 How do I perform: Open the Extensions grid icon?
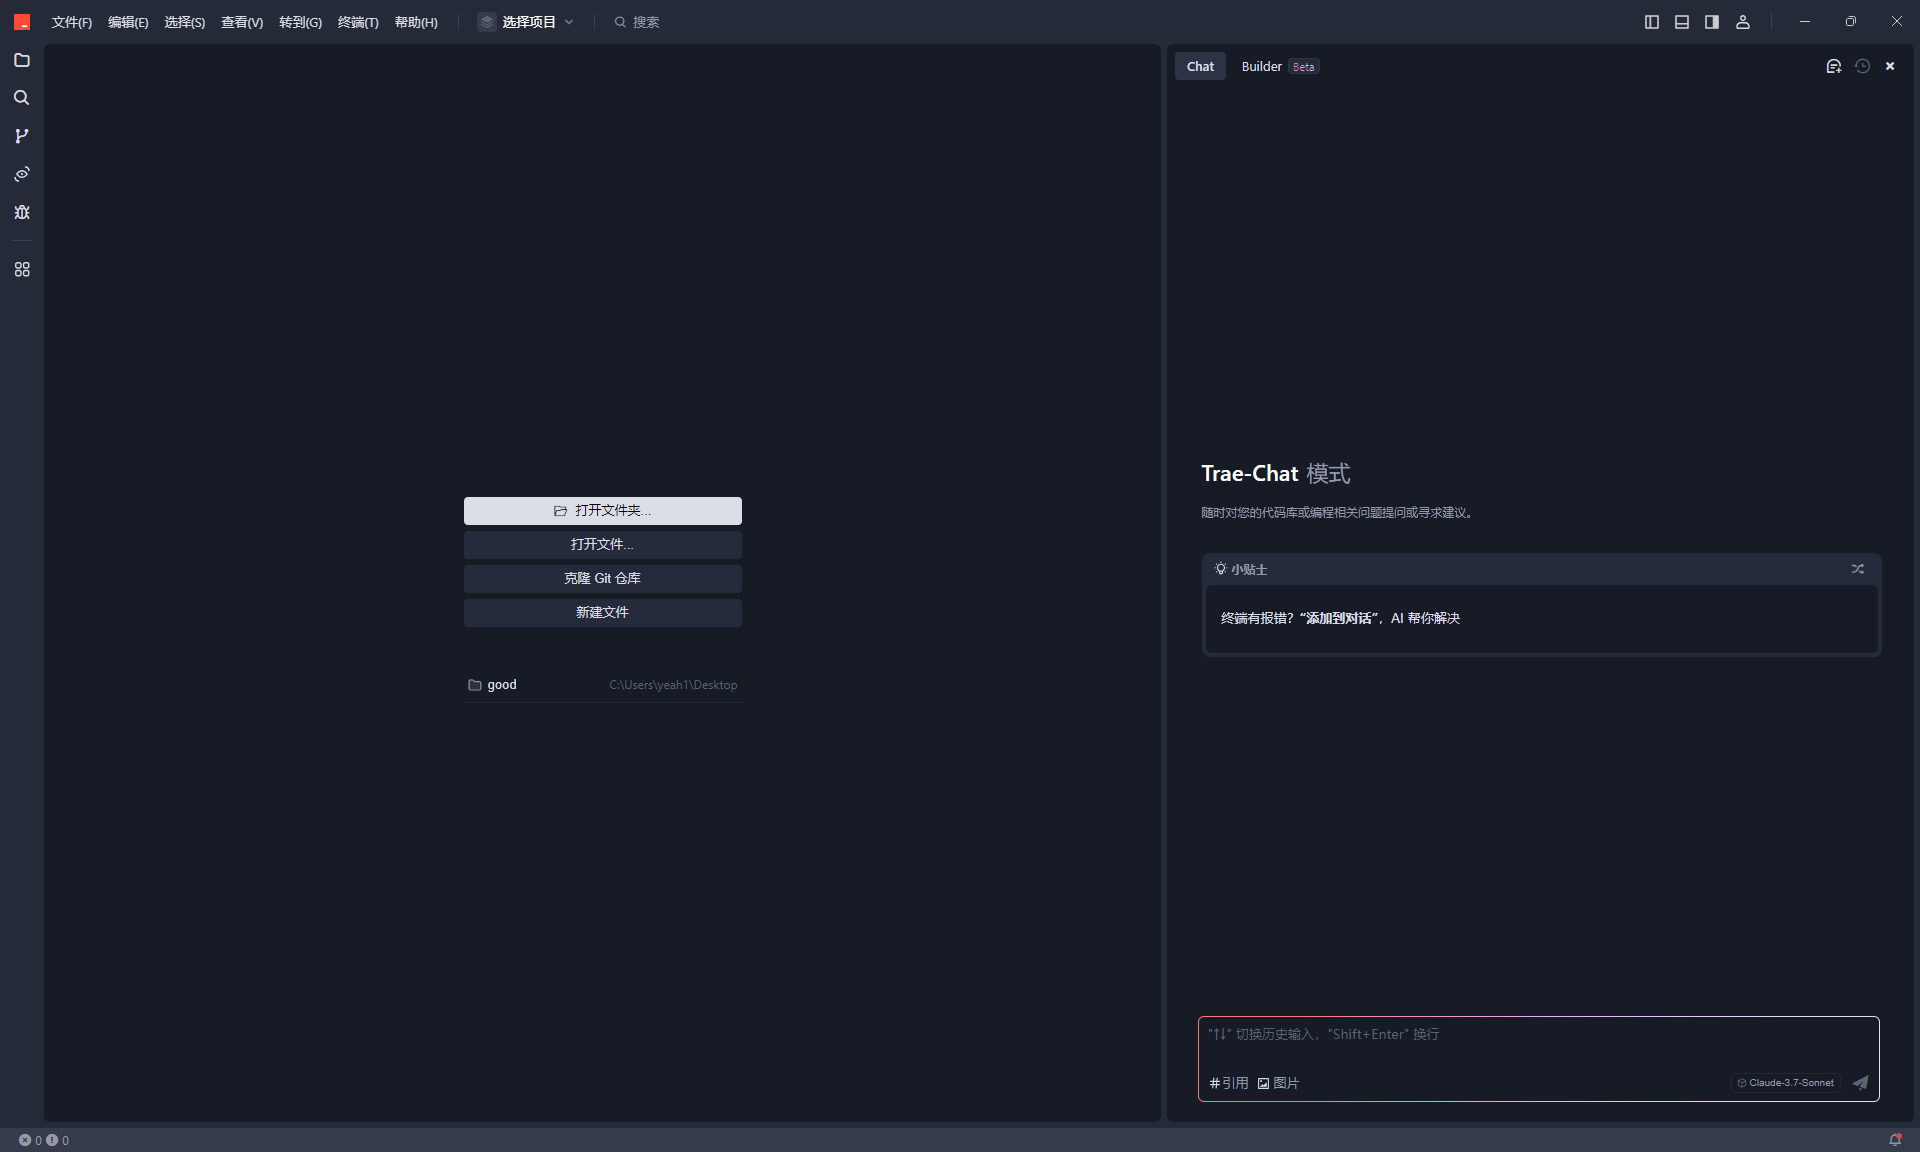(x=22, y=270)
